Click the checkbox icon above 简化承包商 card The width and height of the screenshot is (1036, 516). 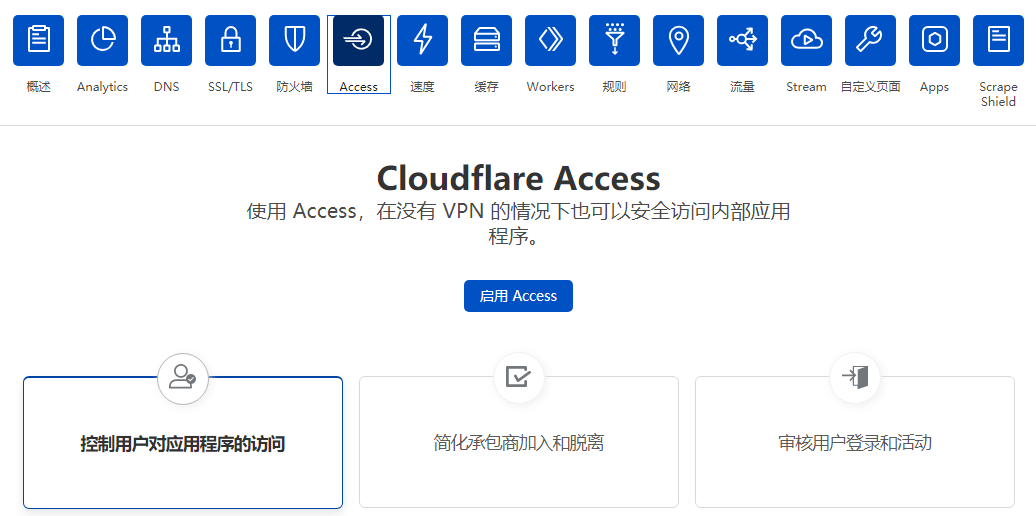click(x=519, y=378)
